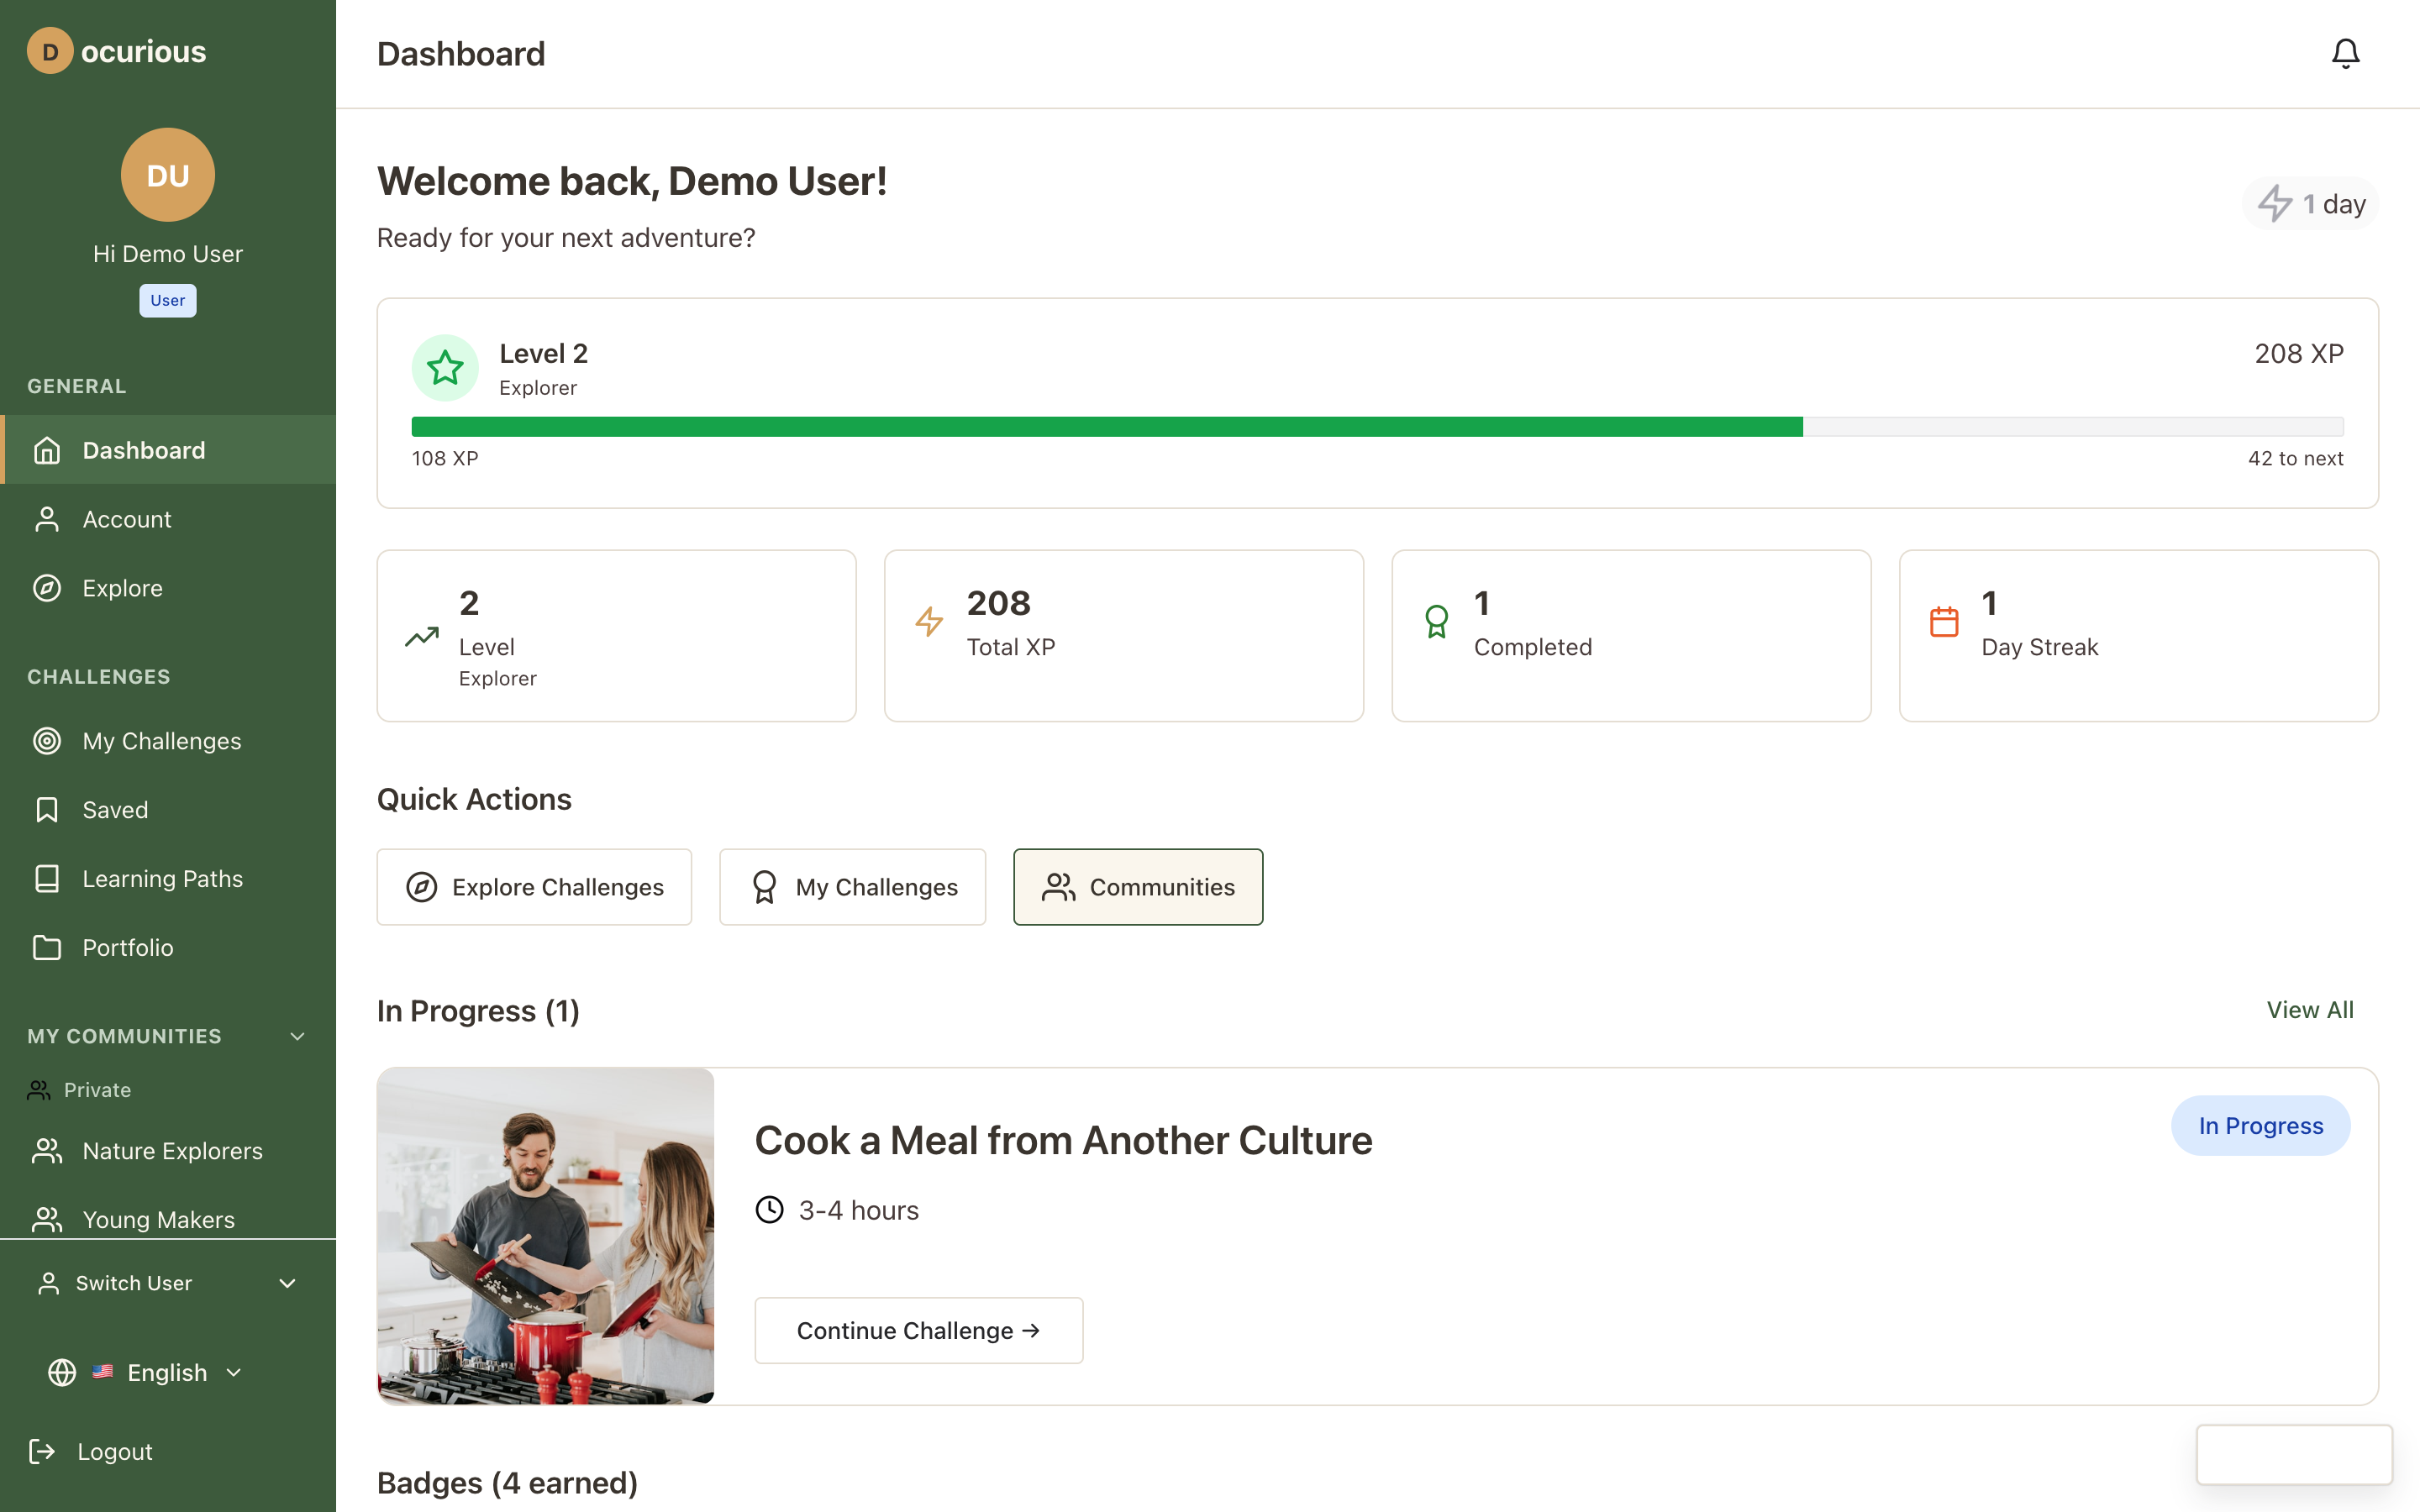This screenshot has width=2420, height=1512.
Task: Collapse the My Communities section
Action: click(297, 1036)
